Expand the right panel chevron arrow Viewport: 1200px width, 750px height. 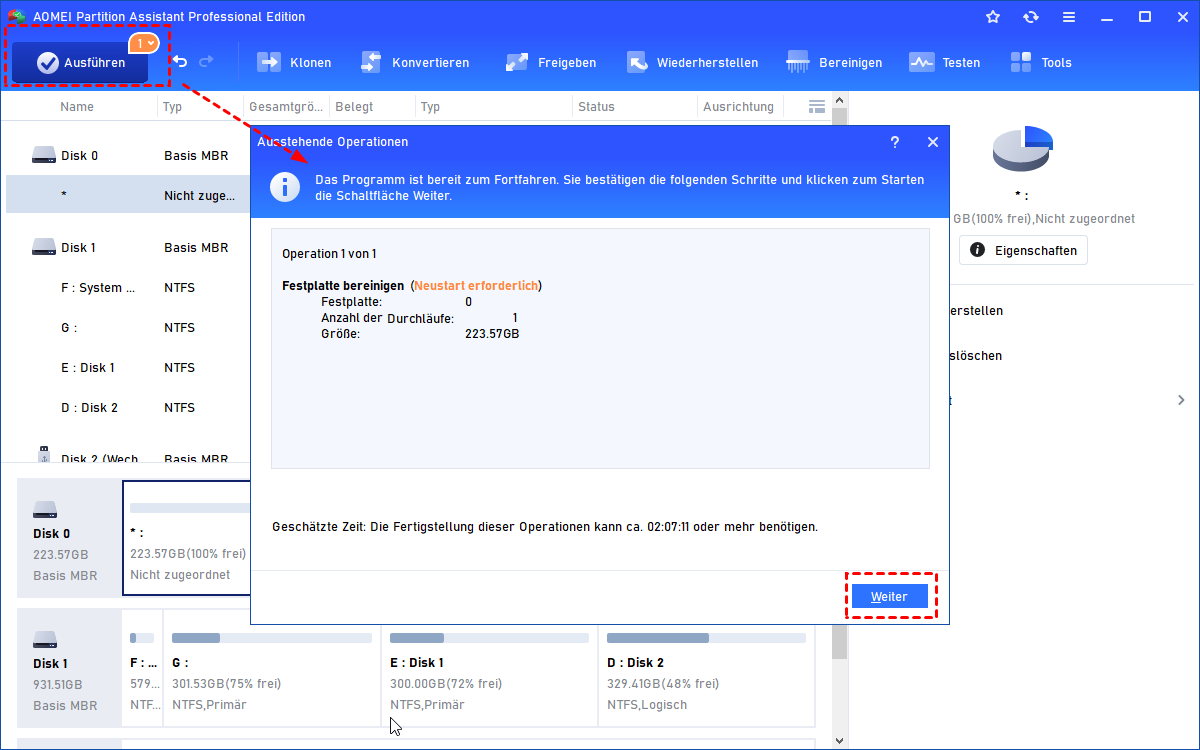[x=1181, y=400]
